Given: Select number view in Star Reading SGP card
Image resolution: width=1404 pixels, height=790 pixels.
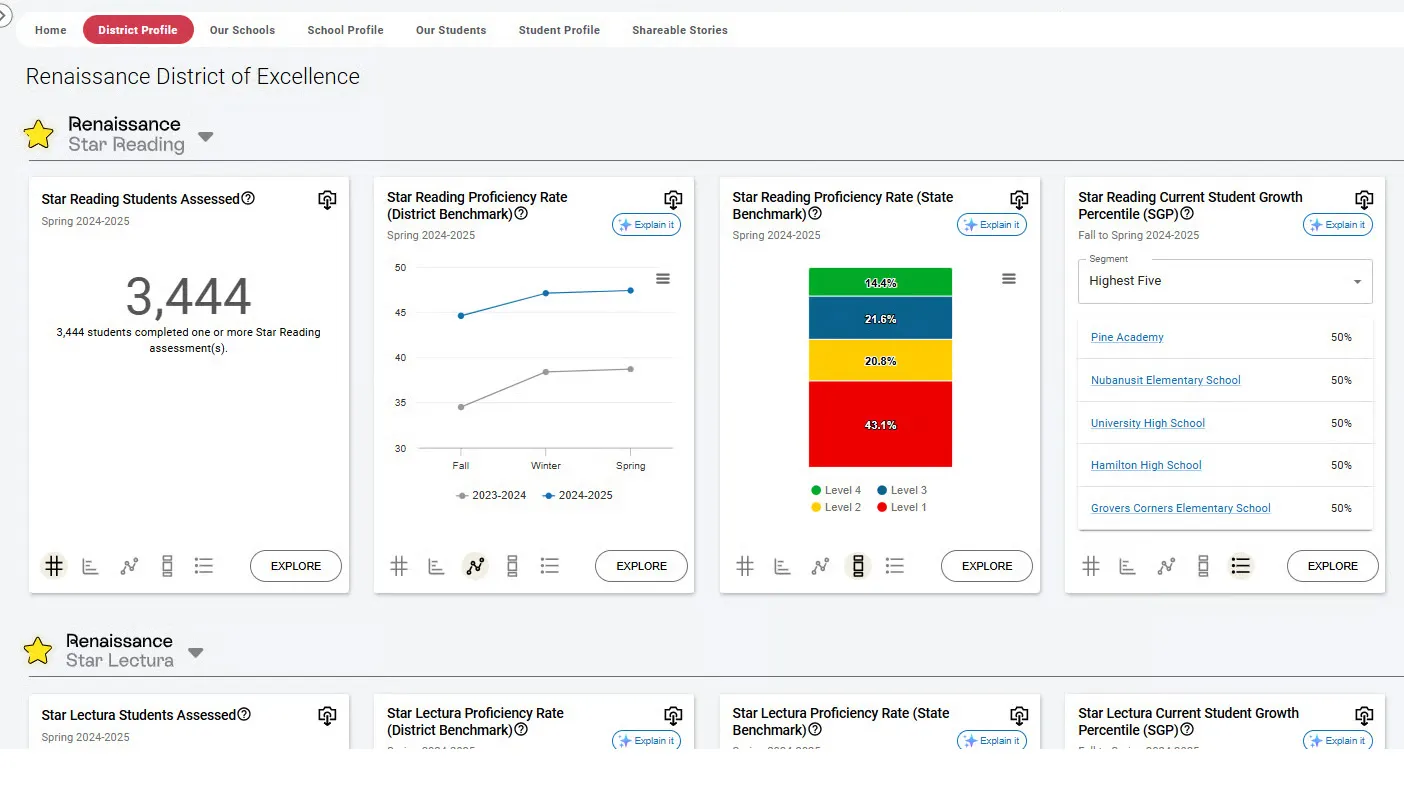Looking at the screenshot, I should pyautogui.click(x=1091, y=566).
